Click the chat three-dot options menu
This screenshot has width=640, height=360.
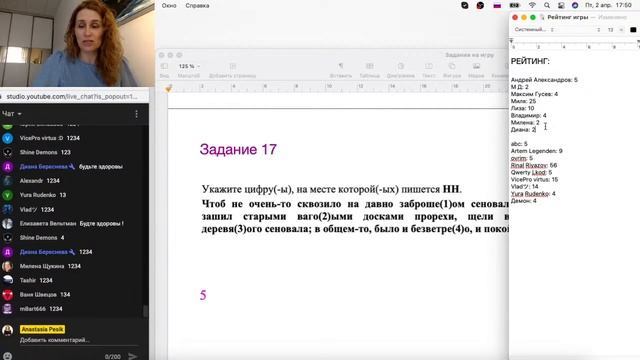pyautogui.click(x=136, y=114)
